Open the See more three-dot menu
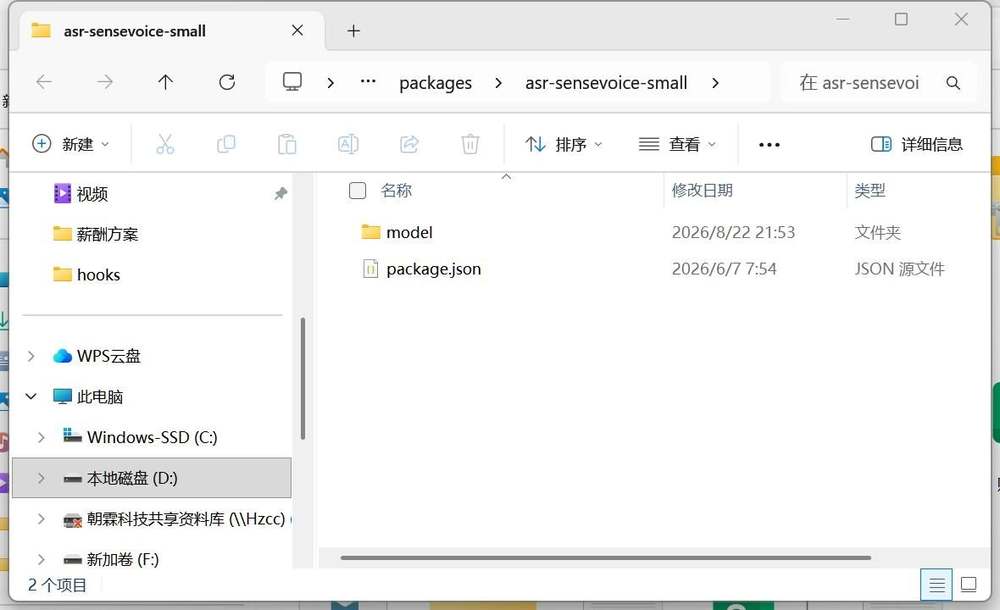Image resolution: width=1000 pixels, height=610 pixels. [769, 145]
